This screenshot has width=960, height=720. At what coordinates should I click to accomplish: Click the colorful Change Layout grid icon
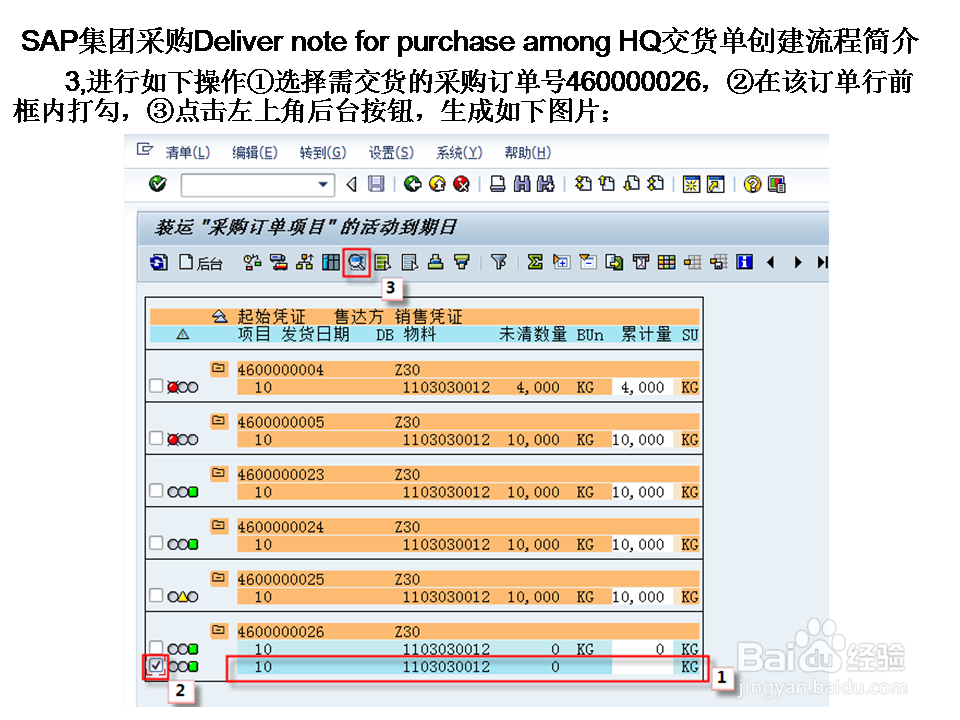(666, 263)
